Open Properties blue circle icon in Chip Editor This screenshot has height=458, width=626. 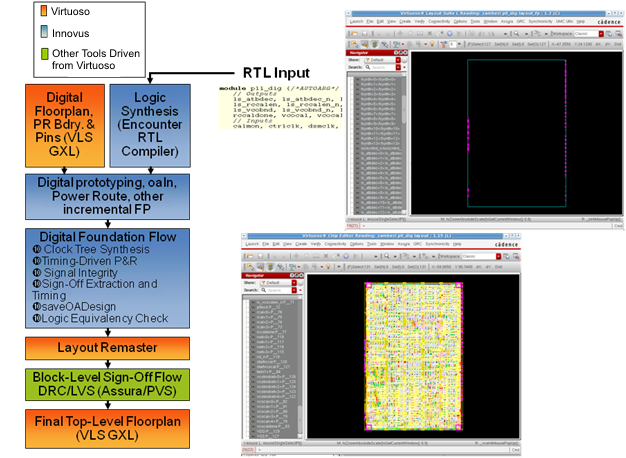point(346,256)
